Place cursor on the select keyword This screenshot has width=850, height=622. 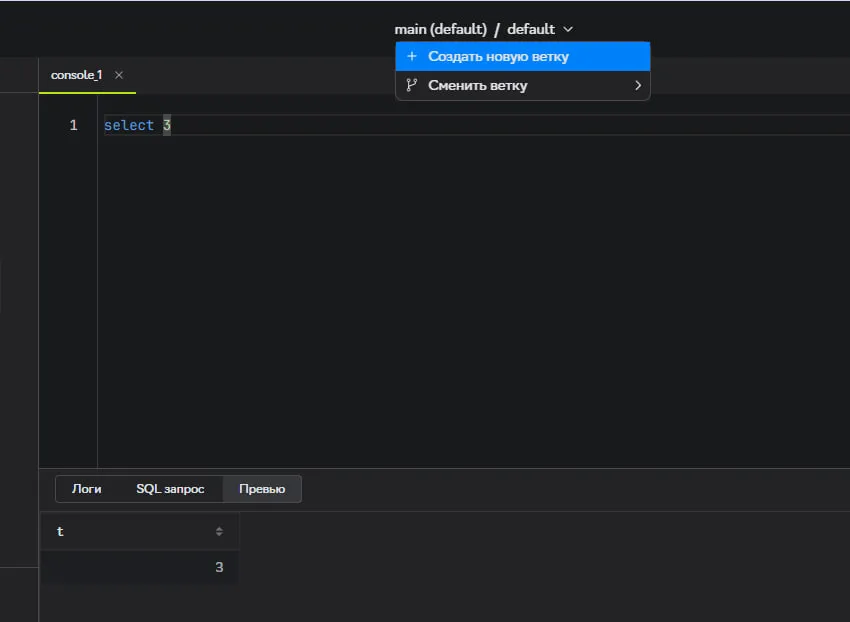click(128, 126)
